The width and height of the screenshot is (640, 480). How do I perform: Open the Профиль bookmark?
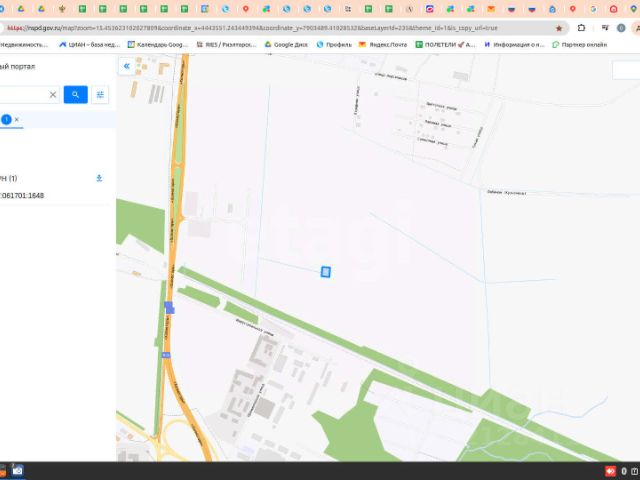(x=334, y=44)
